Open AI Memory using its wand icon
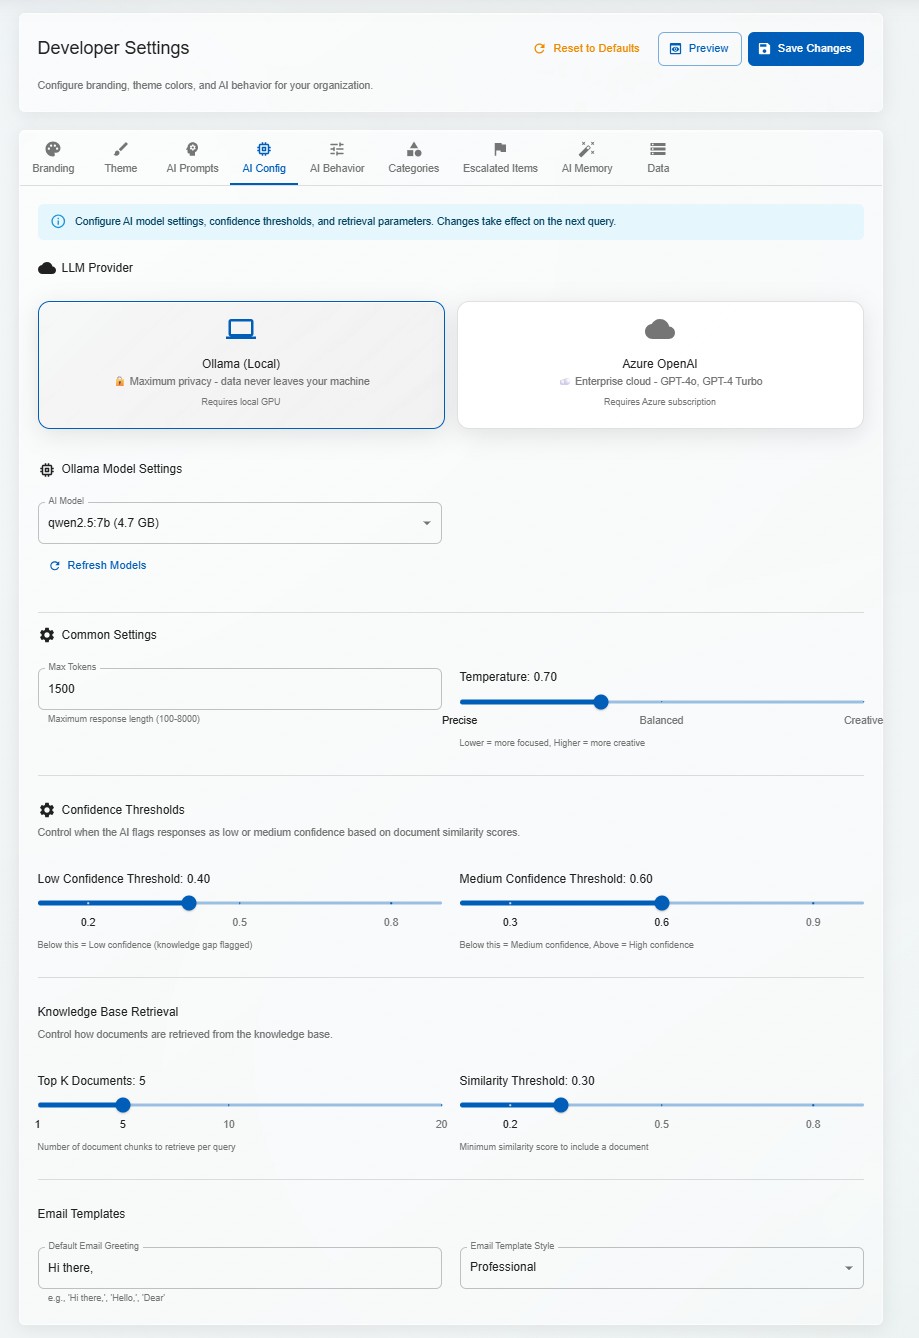The width and height of the screenshot is (919, 1338). tap(586, 148)
